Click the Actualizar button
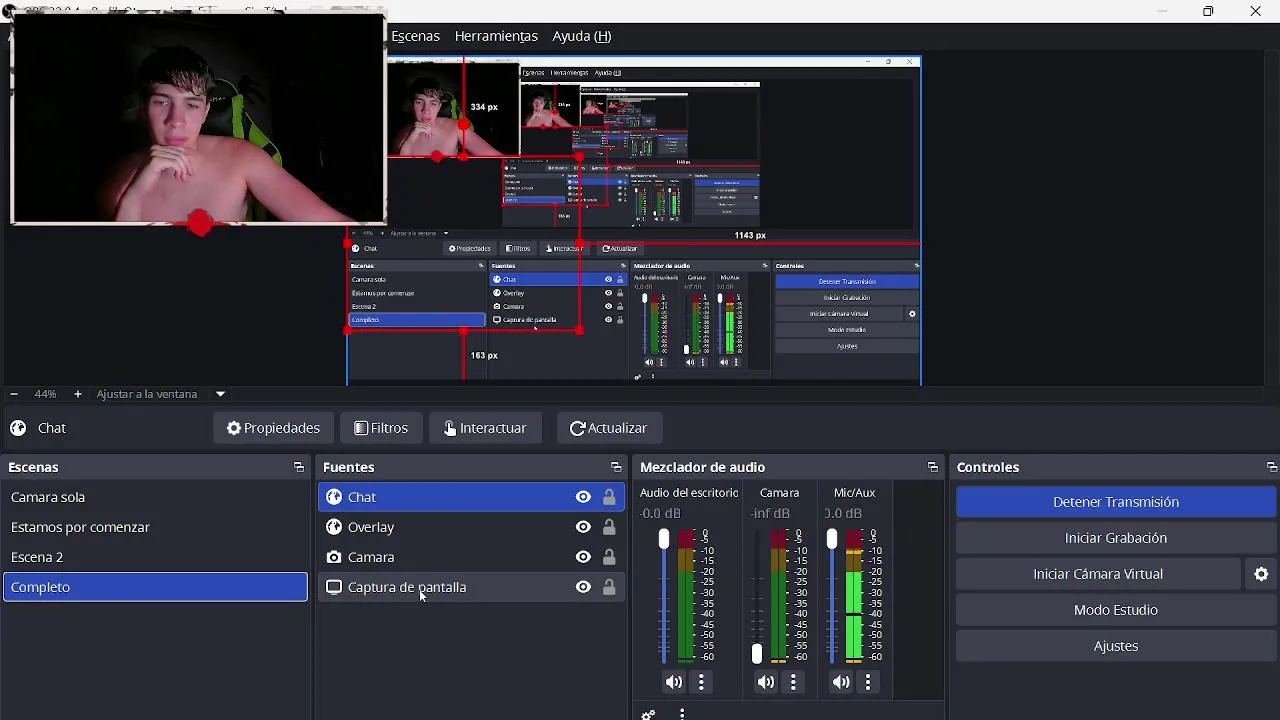 click(609, 428)
